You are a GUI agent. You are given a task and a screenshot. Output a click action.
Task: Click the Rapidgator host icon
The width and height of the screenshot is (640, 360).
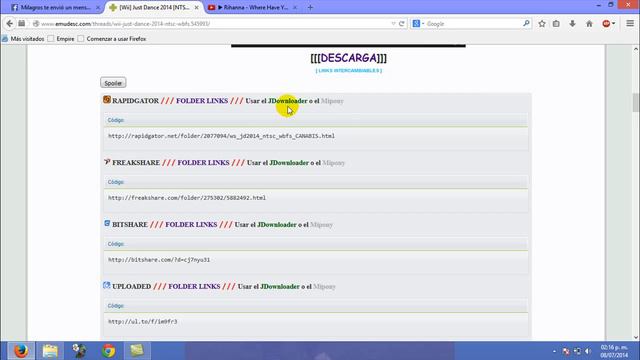tap(107, 100)
